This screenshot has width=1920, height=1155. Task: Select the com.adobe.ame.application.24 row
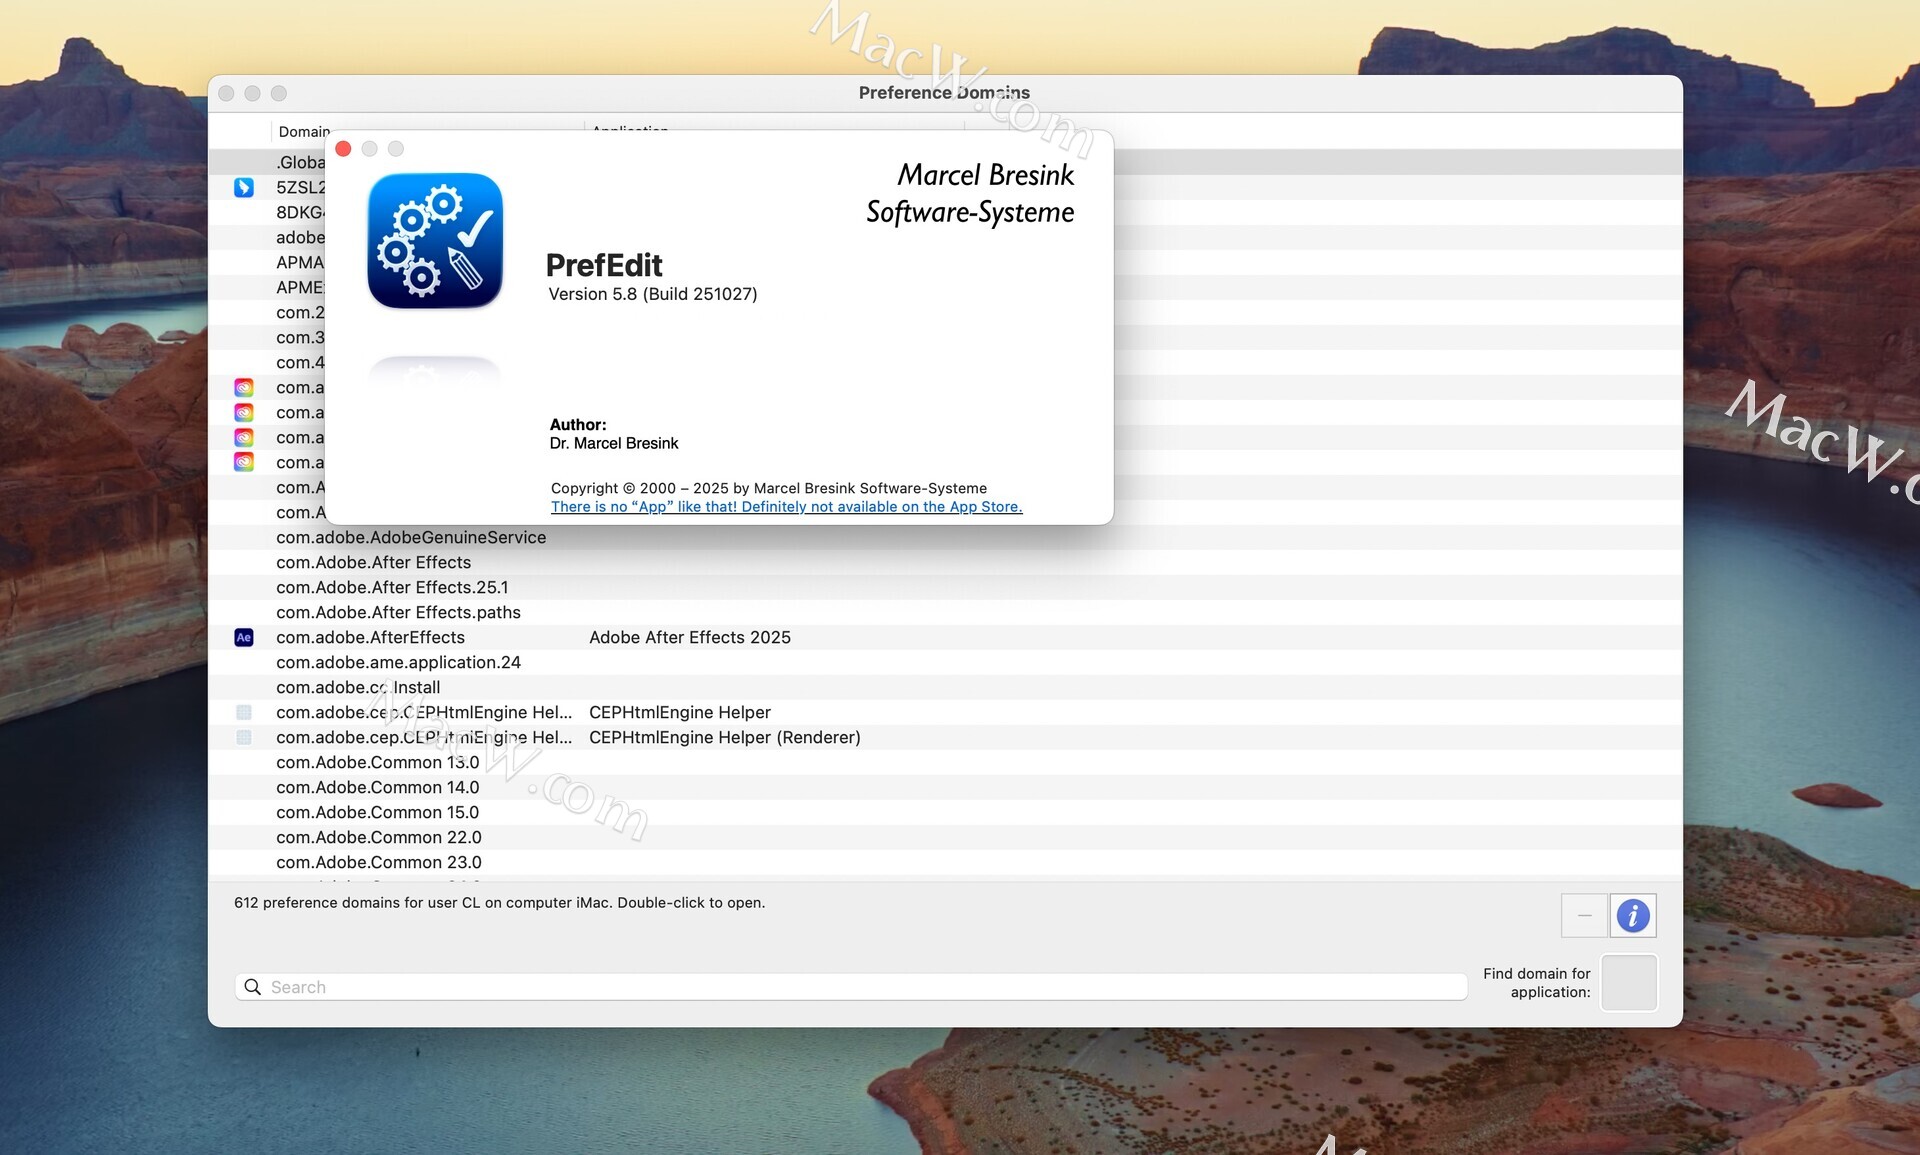(x=398, y=662)
